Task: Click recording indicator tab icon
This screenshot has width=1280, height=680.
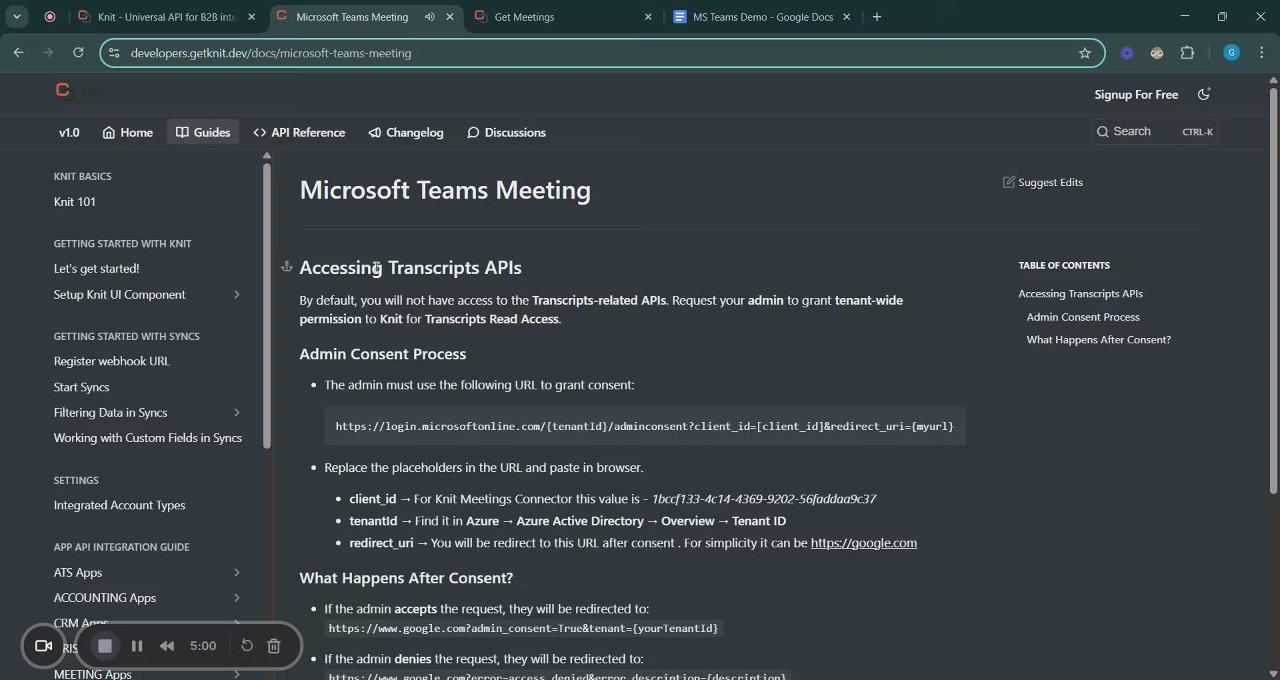Action: coord(50,17)
